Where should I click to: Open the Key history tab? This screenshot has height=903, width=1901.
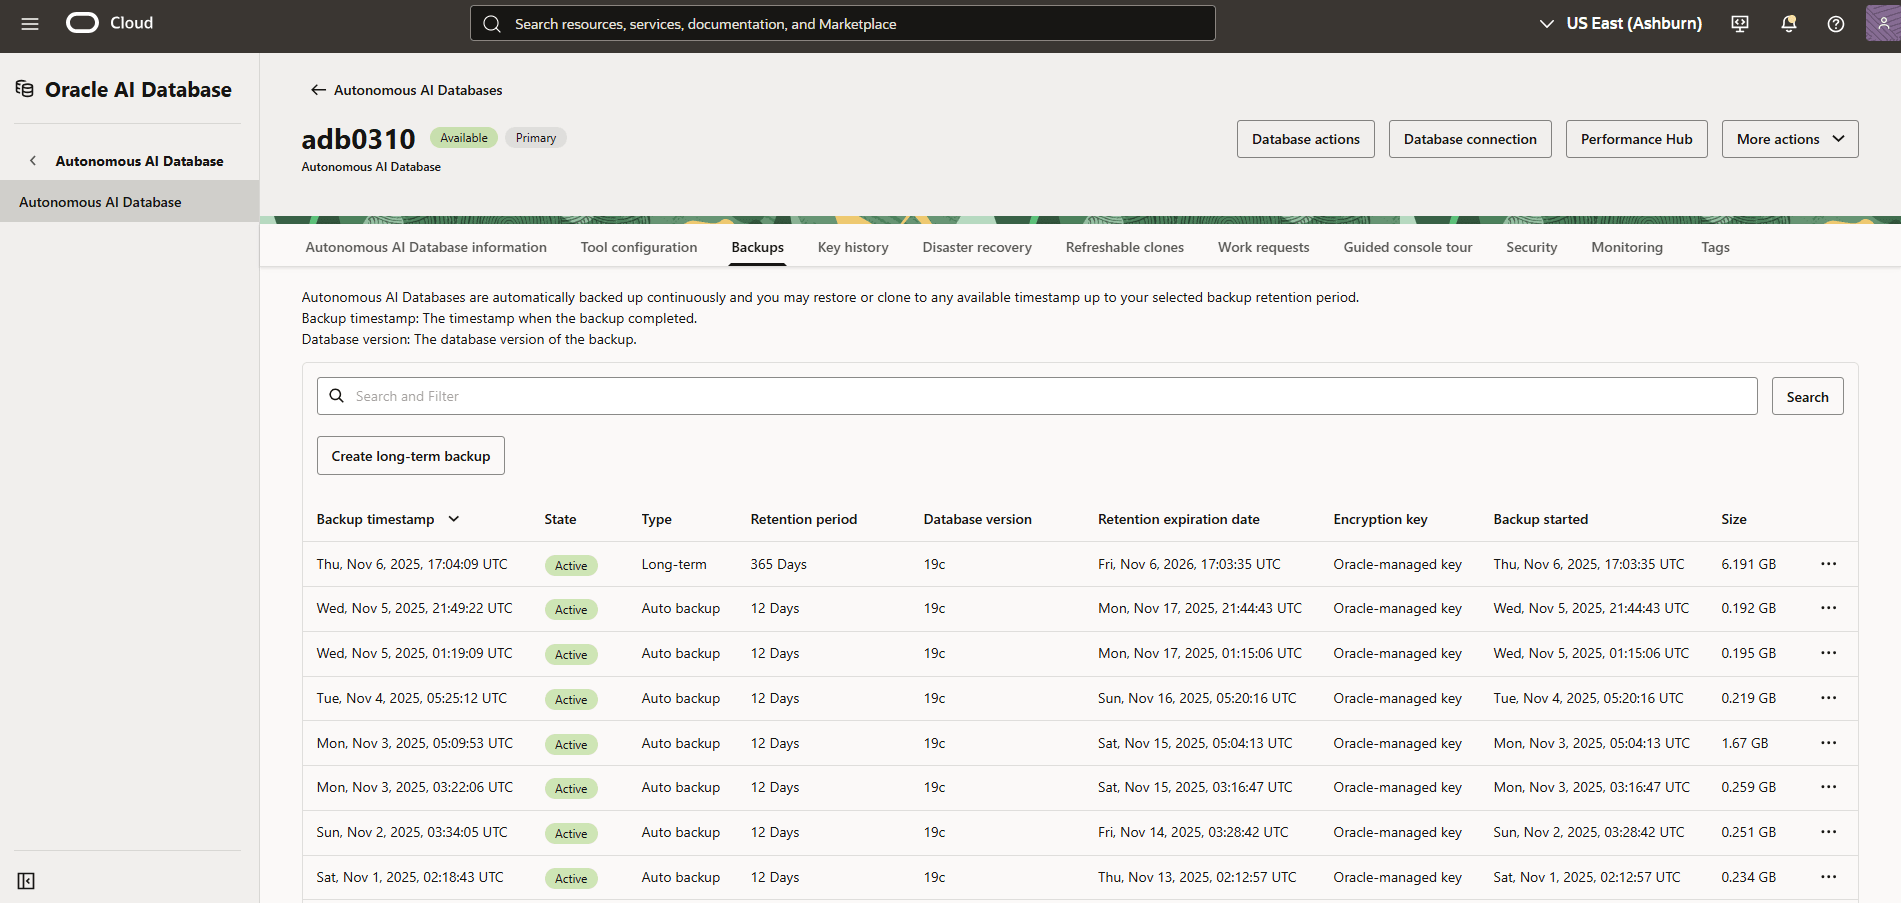coord(852,247)
